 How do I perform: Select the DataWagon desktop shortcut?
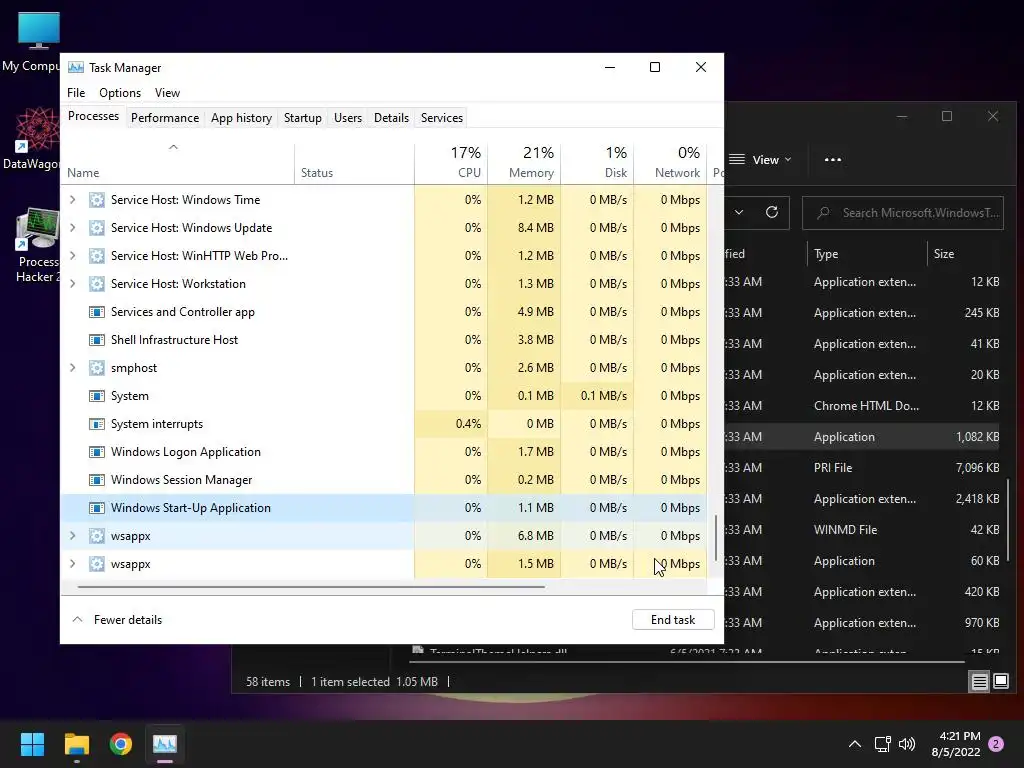point(33,139)
